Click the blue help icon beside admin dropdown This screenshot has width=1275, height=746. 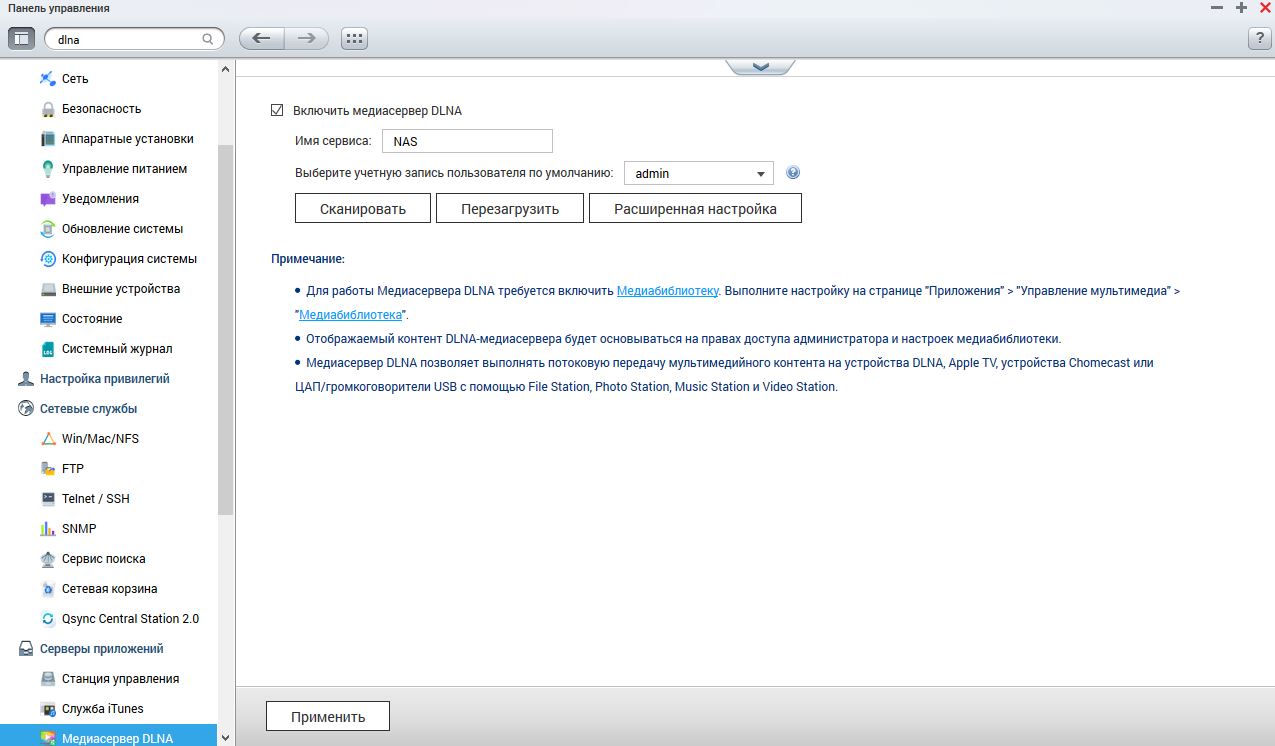tap(793, 173)
